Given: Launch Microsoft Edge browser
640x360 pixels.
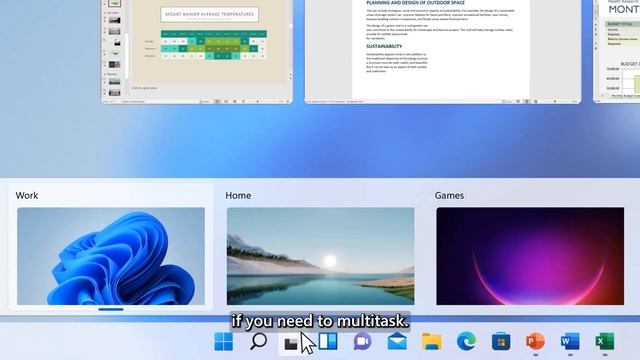Looking at the screenshot, I should click(467, 341).
